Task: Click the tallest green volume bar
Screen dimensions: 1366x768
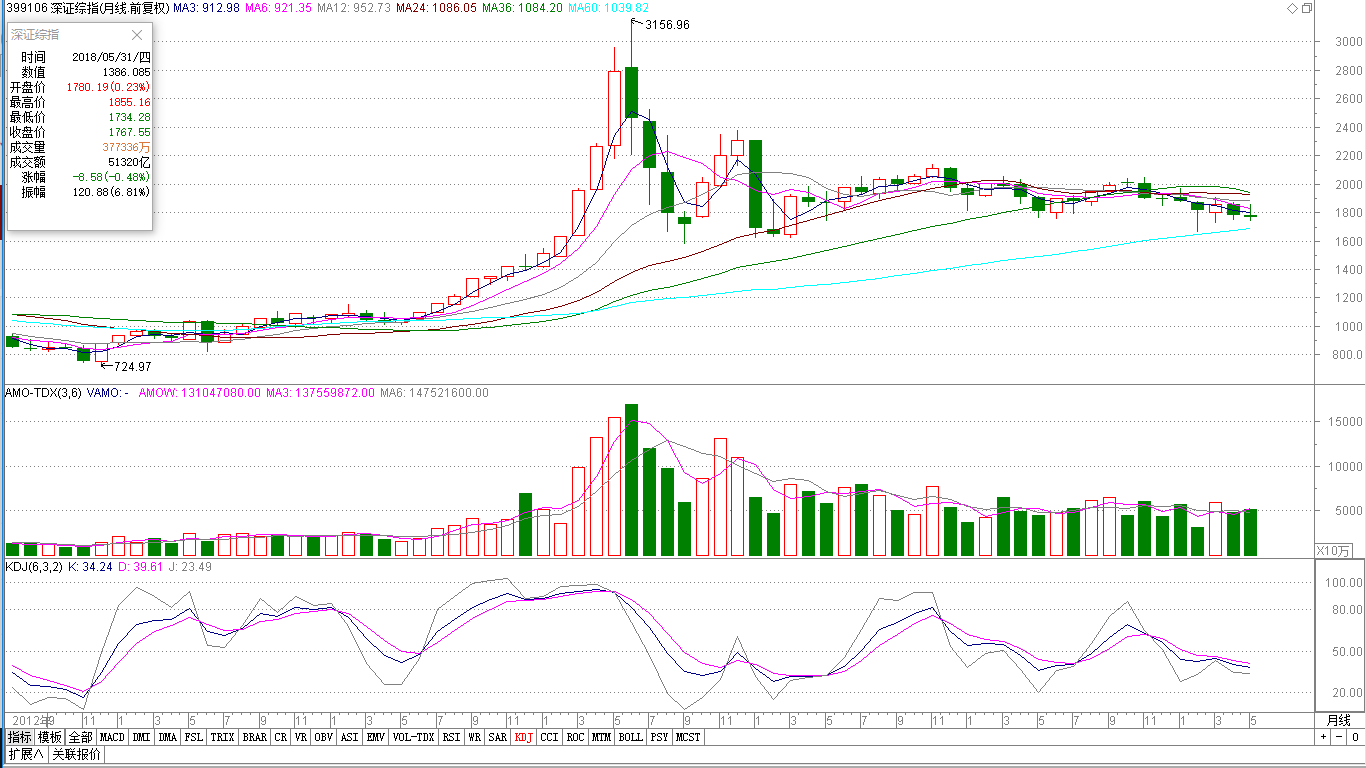Action: click(631, 480)
